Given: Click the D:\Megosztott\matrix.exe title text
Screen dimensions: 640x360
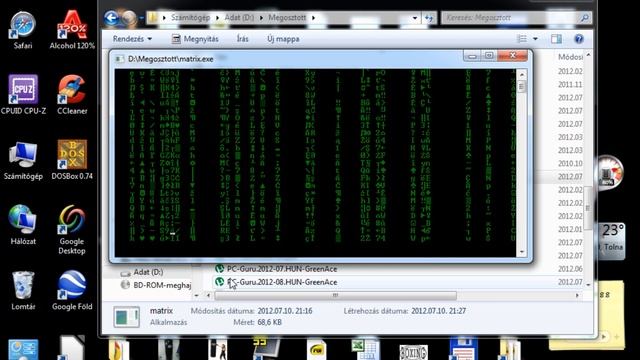Looking at the screenshot, I should click(171, 59).
